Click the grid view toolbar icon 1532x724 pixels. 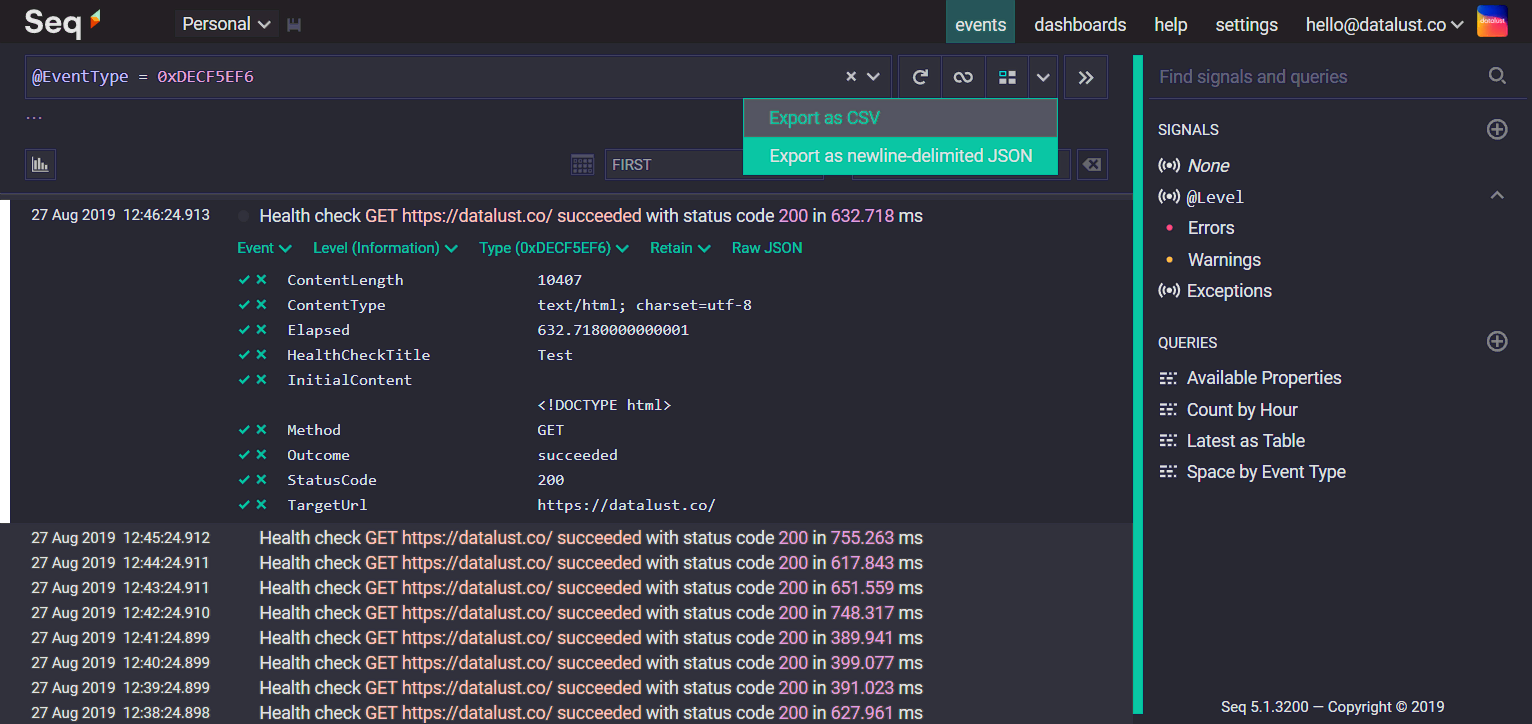[x=1007, y=77]
